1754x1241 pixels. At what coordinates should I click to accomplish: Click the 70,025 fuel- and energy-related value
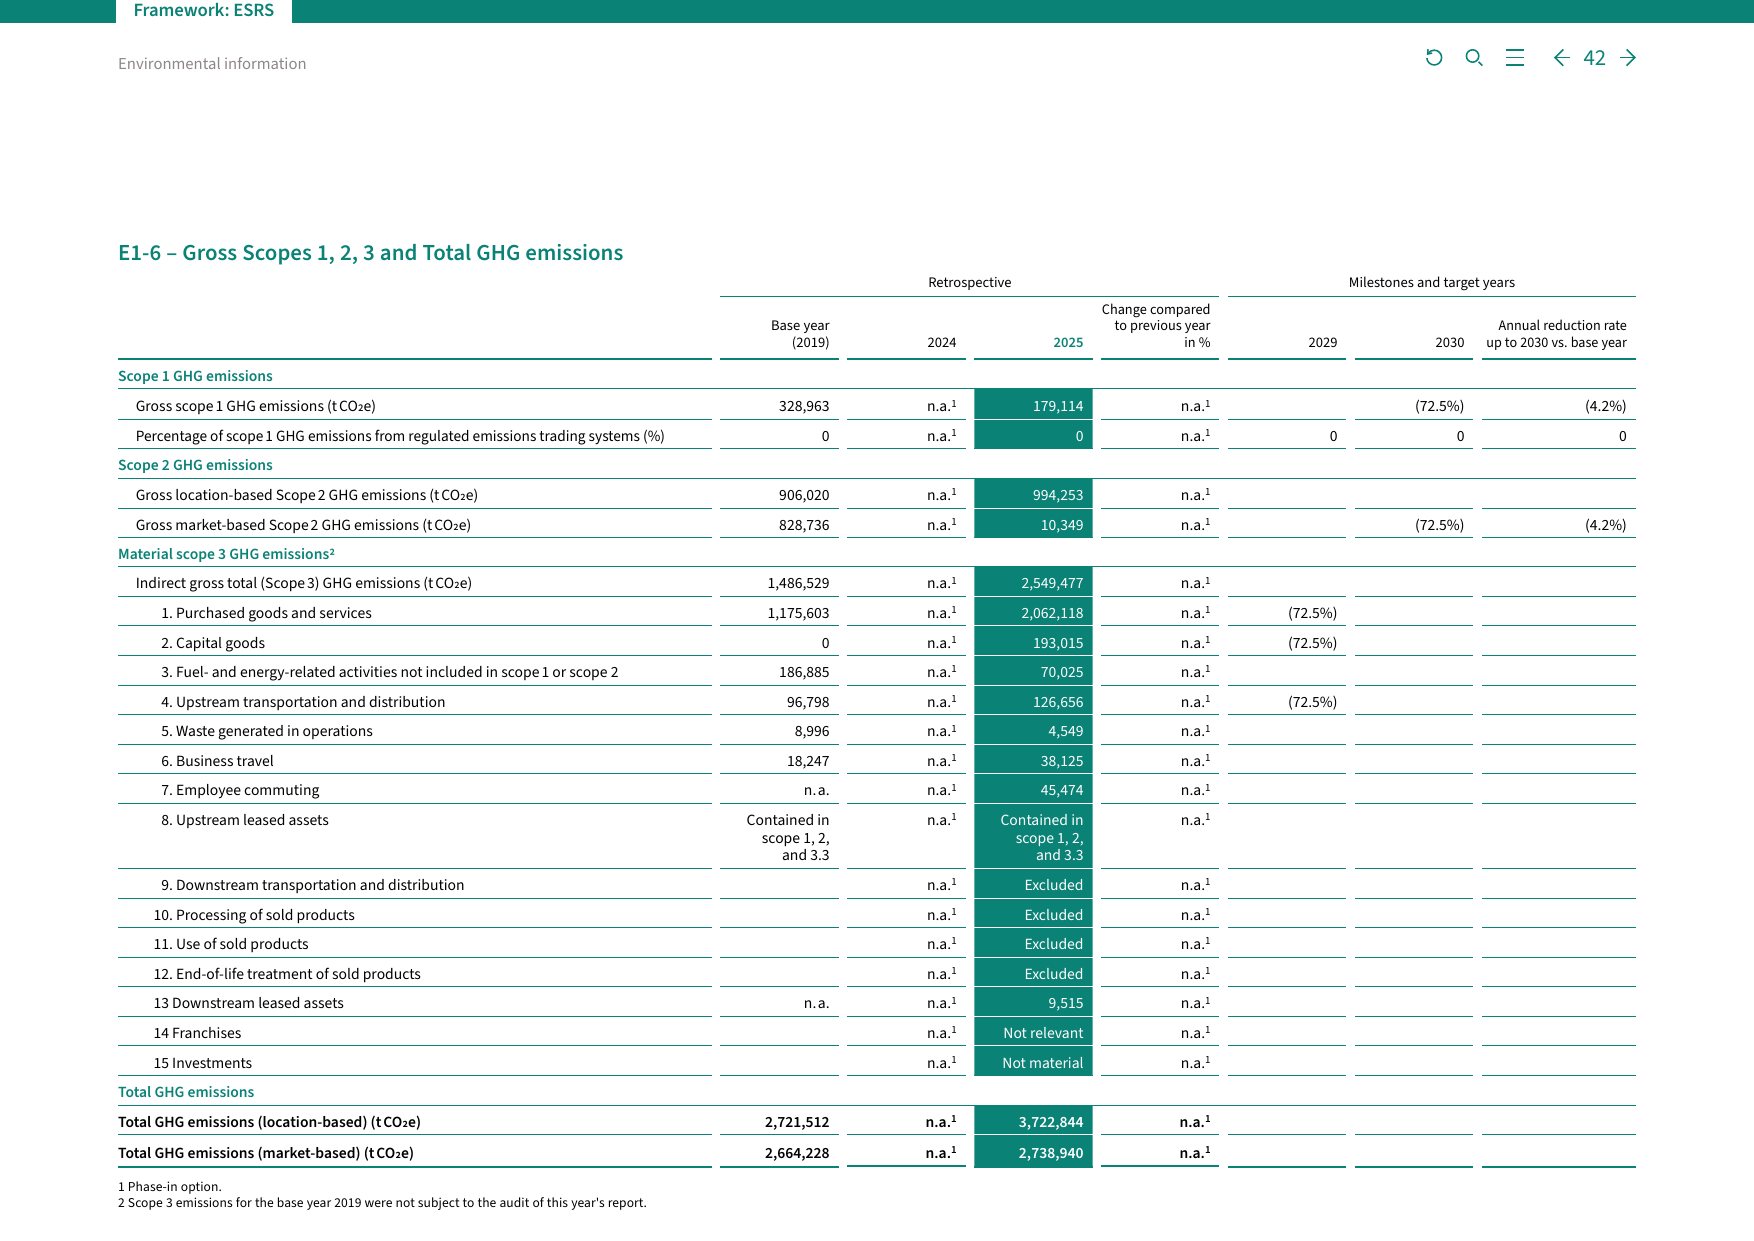click(x=1033, y=671)
